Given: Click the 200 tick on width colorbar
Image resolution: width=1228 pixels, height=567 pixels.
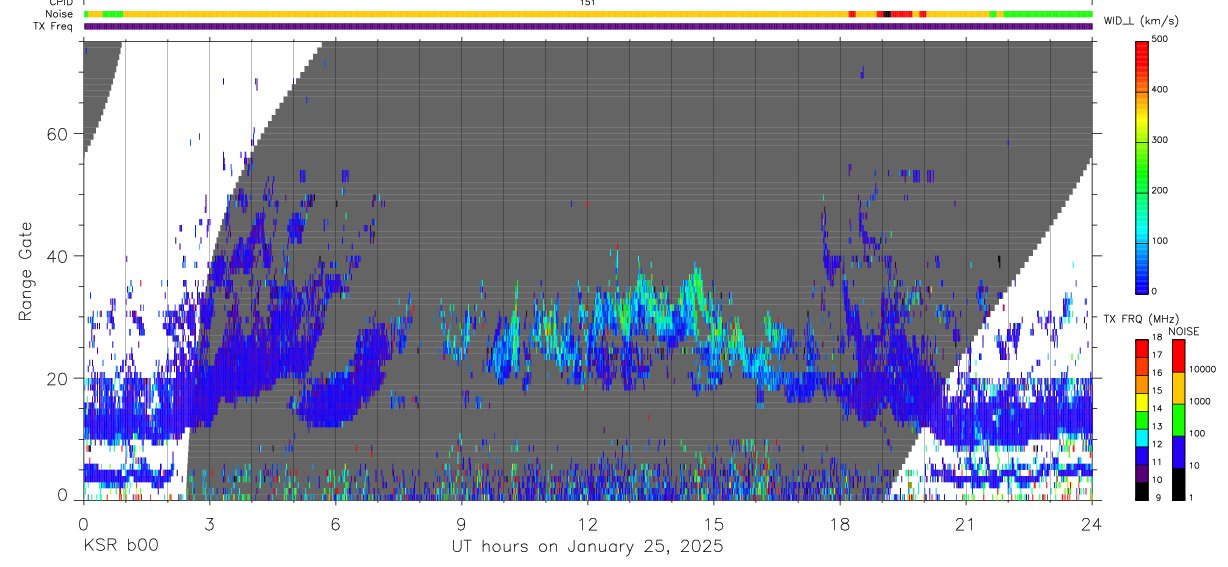Looking at the screenshot, I should tap(1160, 190).
